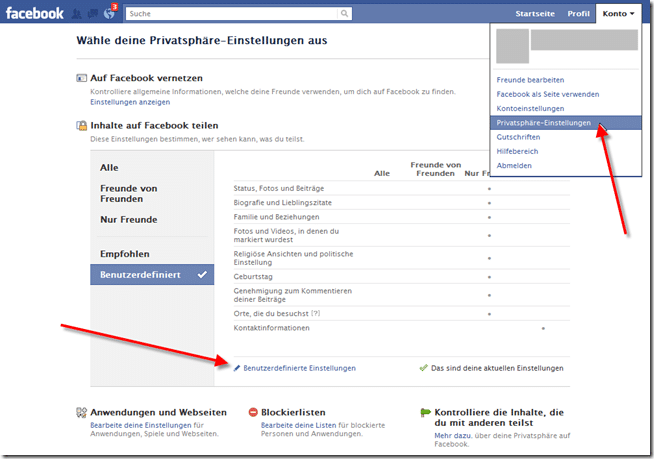
Task: Click the facebook logo
Action: click(35, 13)
